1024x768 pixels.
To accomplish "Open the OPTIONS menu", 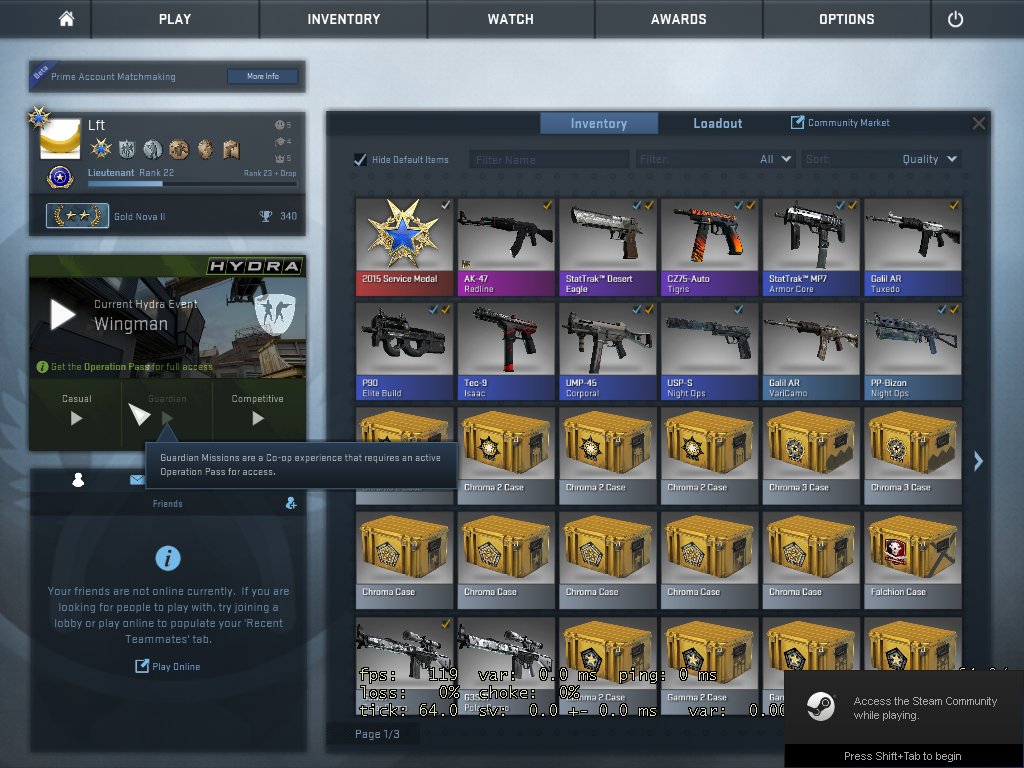I will [846, 19].
